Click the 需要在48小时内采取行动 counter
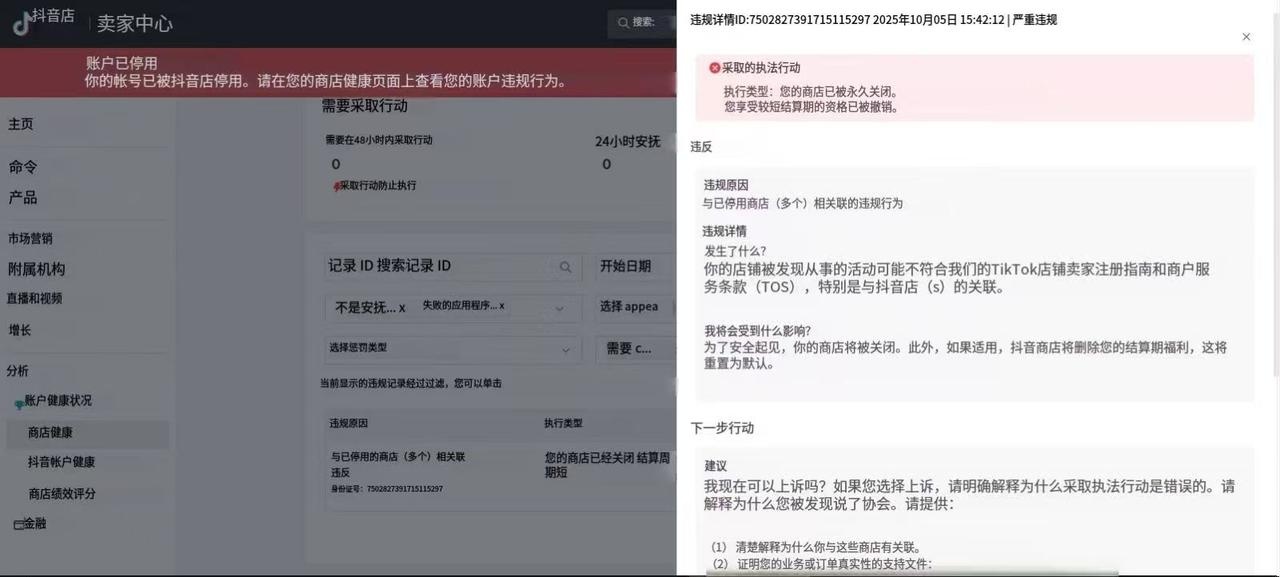This screenshot has width=1280, height=577. pyautogui.click(x=379, y=140)
